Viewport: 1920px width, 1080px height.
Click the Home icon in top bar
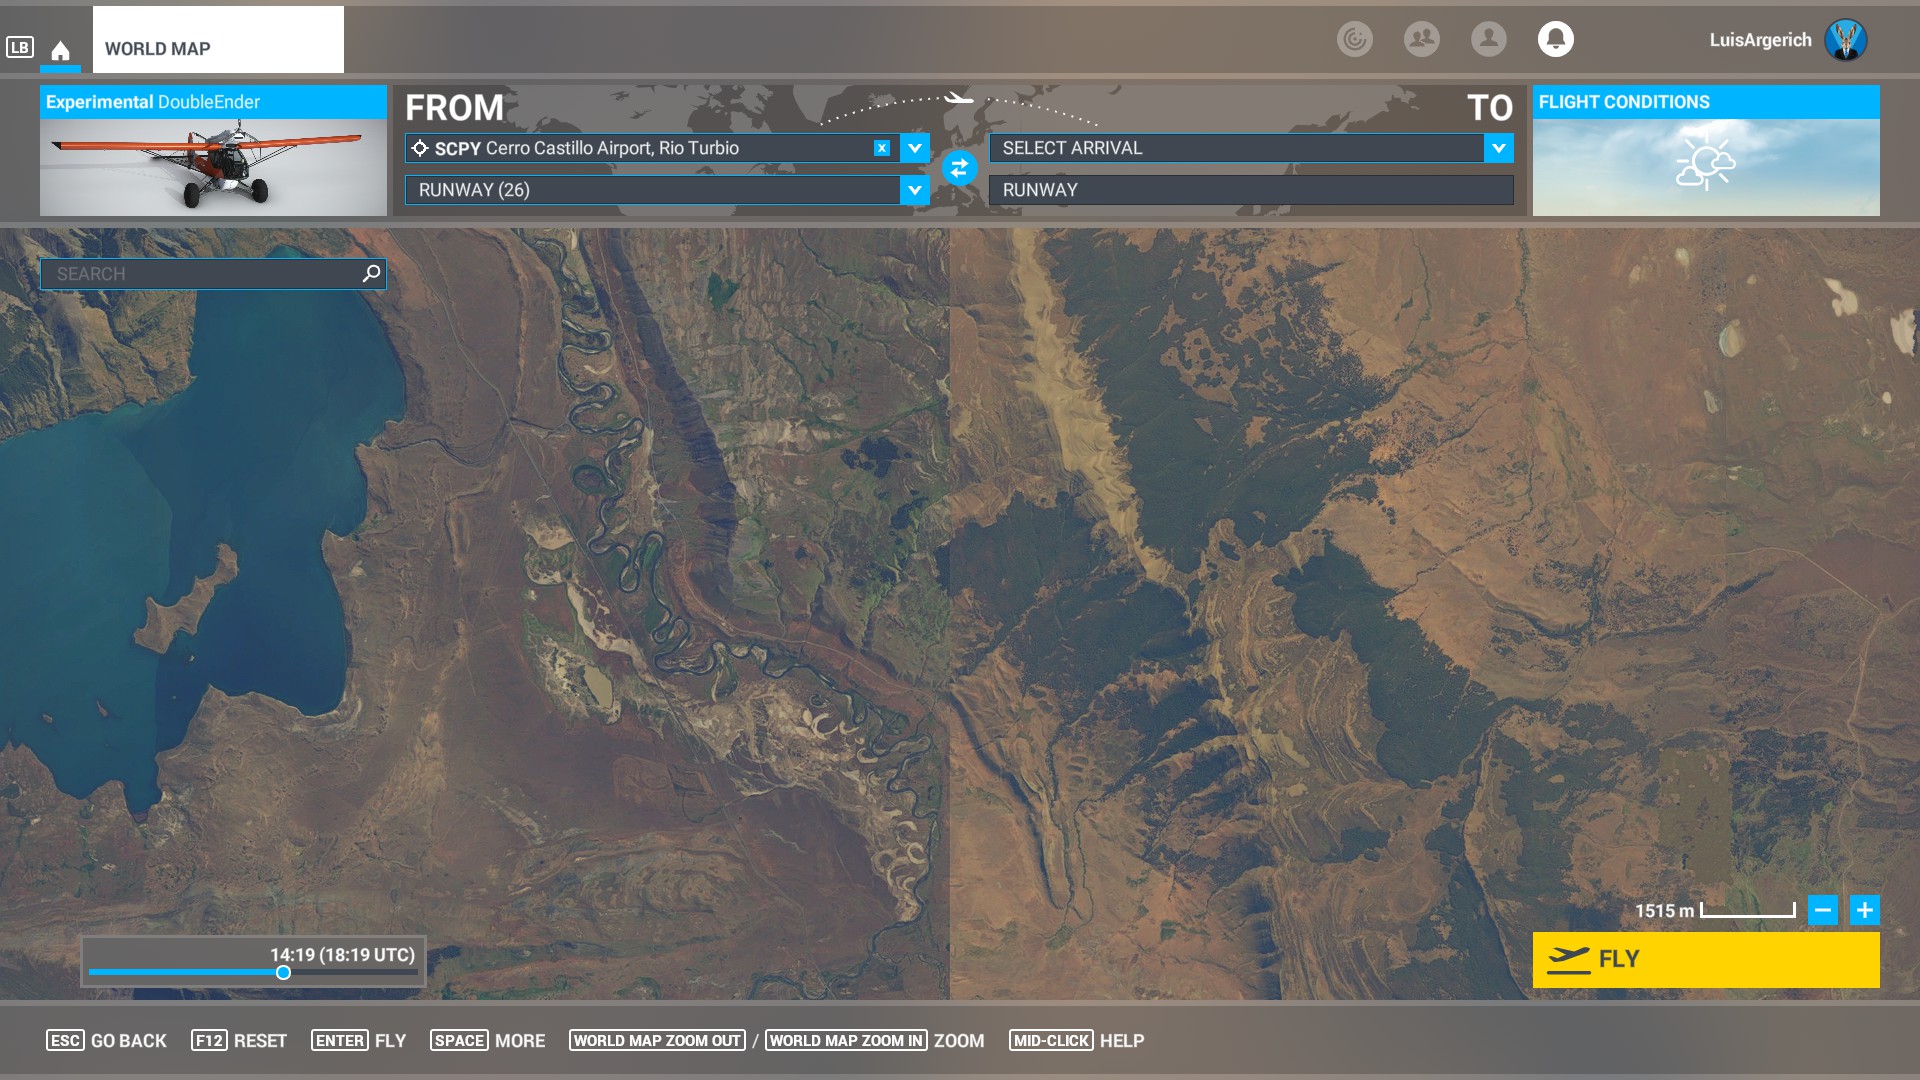(60, 50)
